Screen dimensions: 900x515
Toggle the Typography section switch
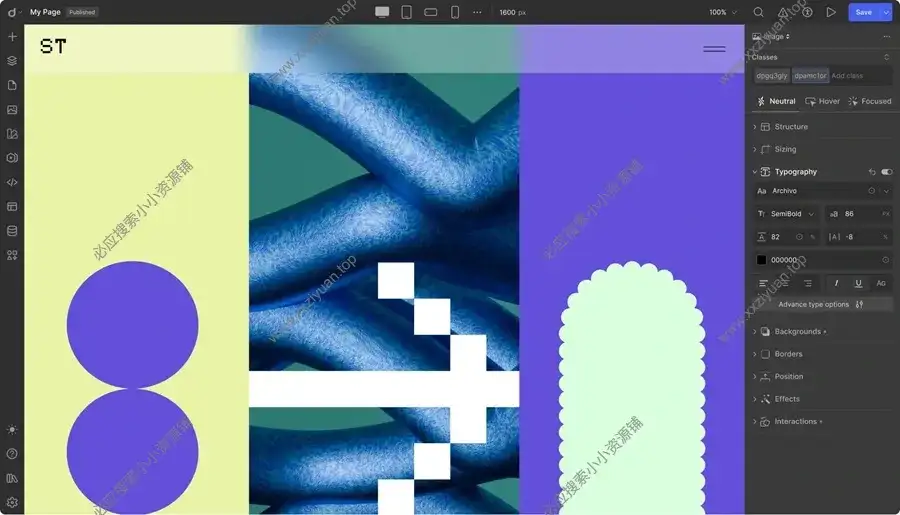[887, 172]
